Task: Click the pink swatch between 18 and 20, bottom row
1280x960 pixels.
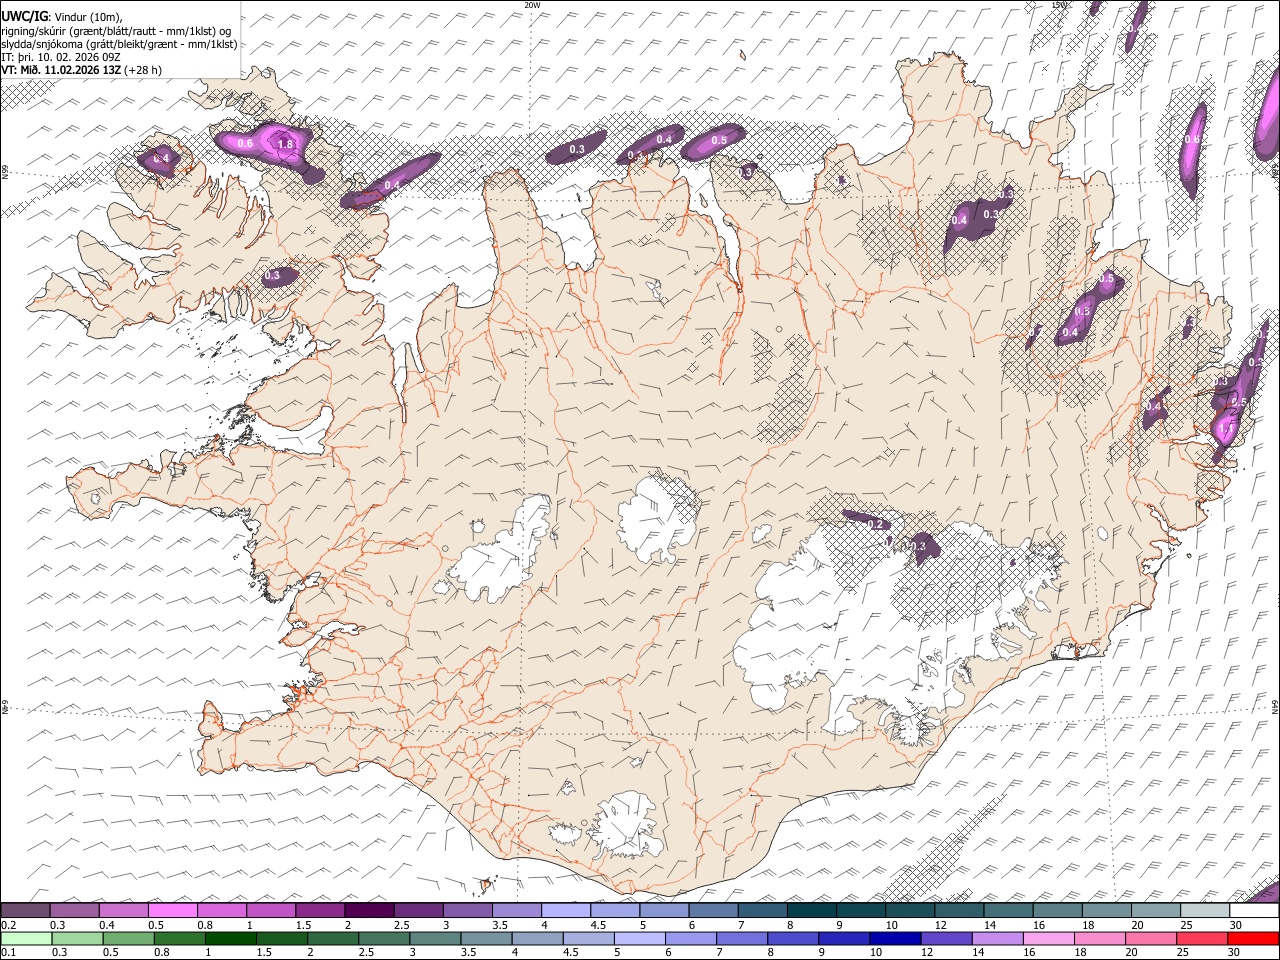Action: pos(1100,939)
